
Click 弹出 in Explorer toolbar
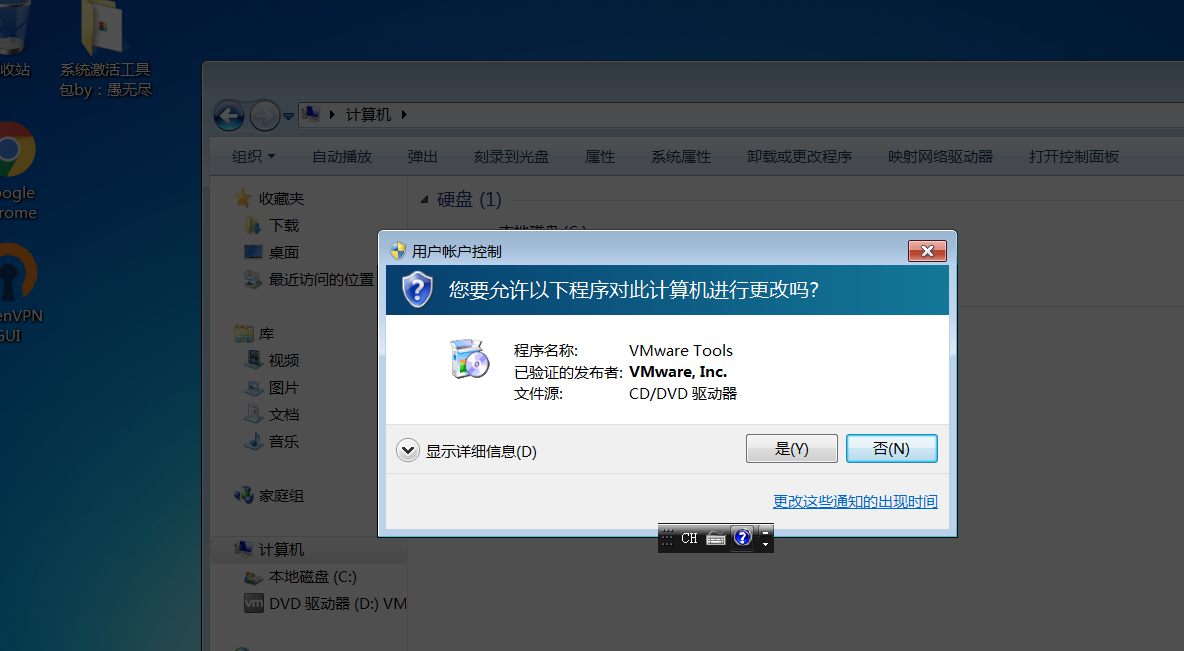tap(422, 156)
